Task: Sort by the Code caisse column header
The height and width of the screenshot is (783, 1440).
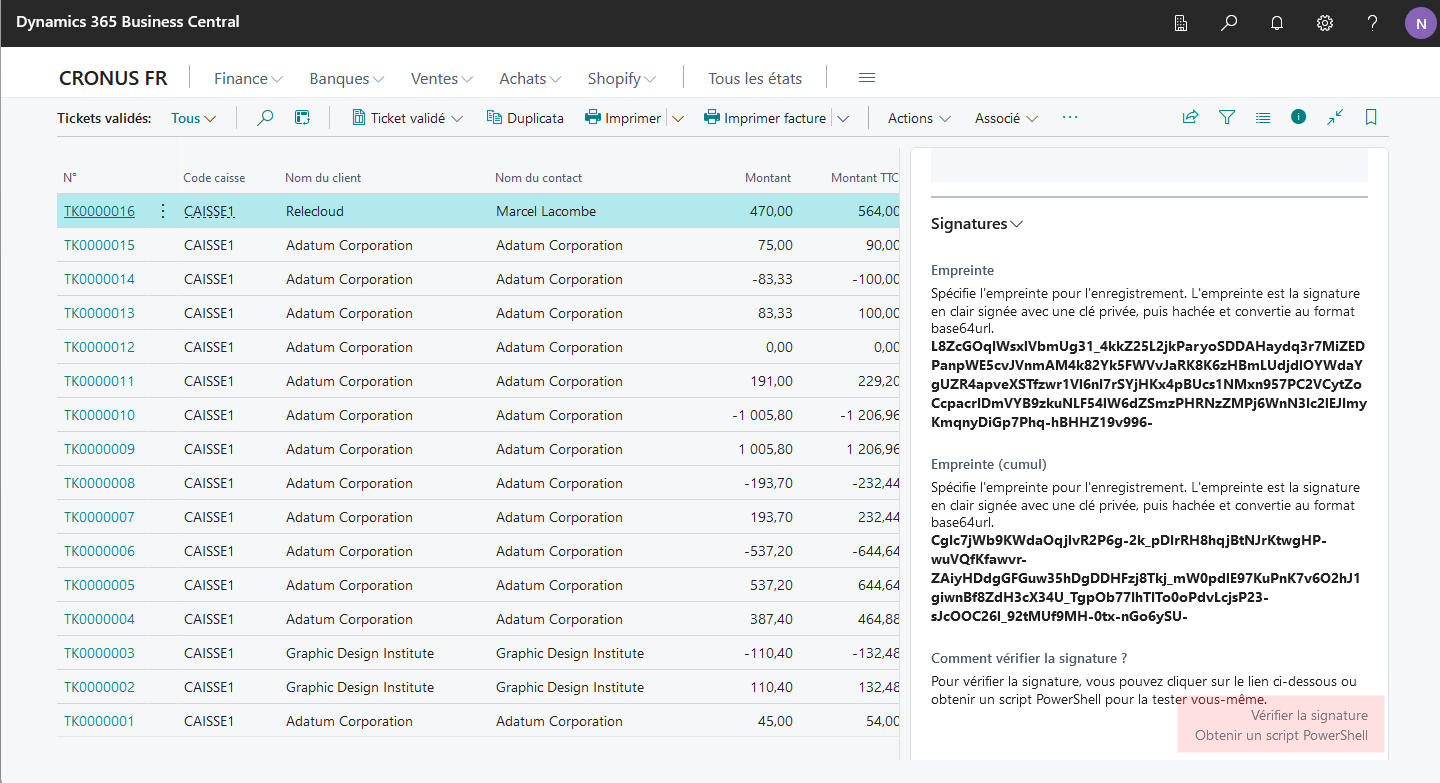Action: pos(214,177)
